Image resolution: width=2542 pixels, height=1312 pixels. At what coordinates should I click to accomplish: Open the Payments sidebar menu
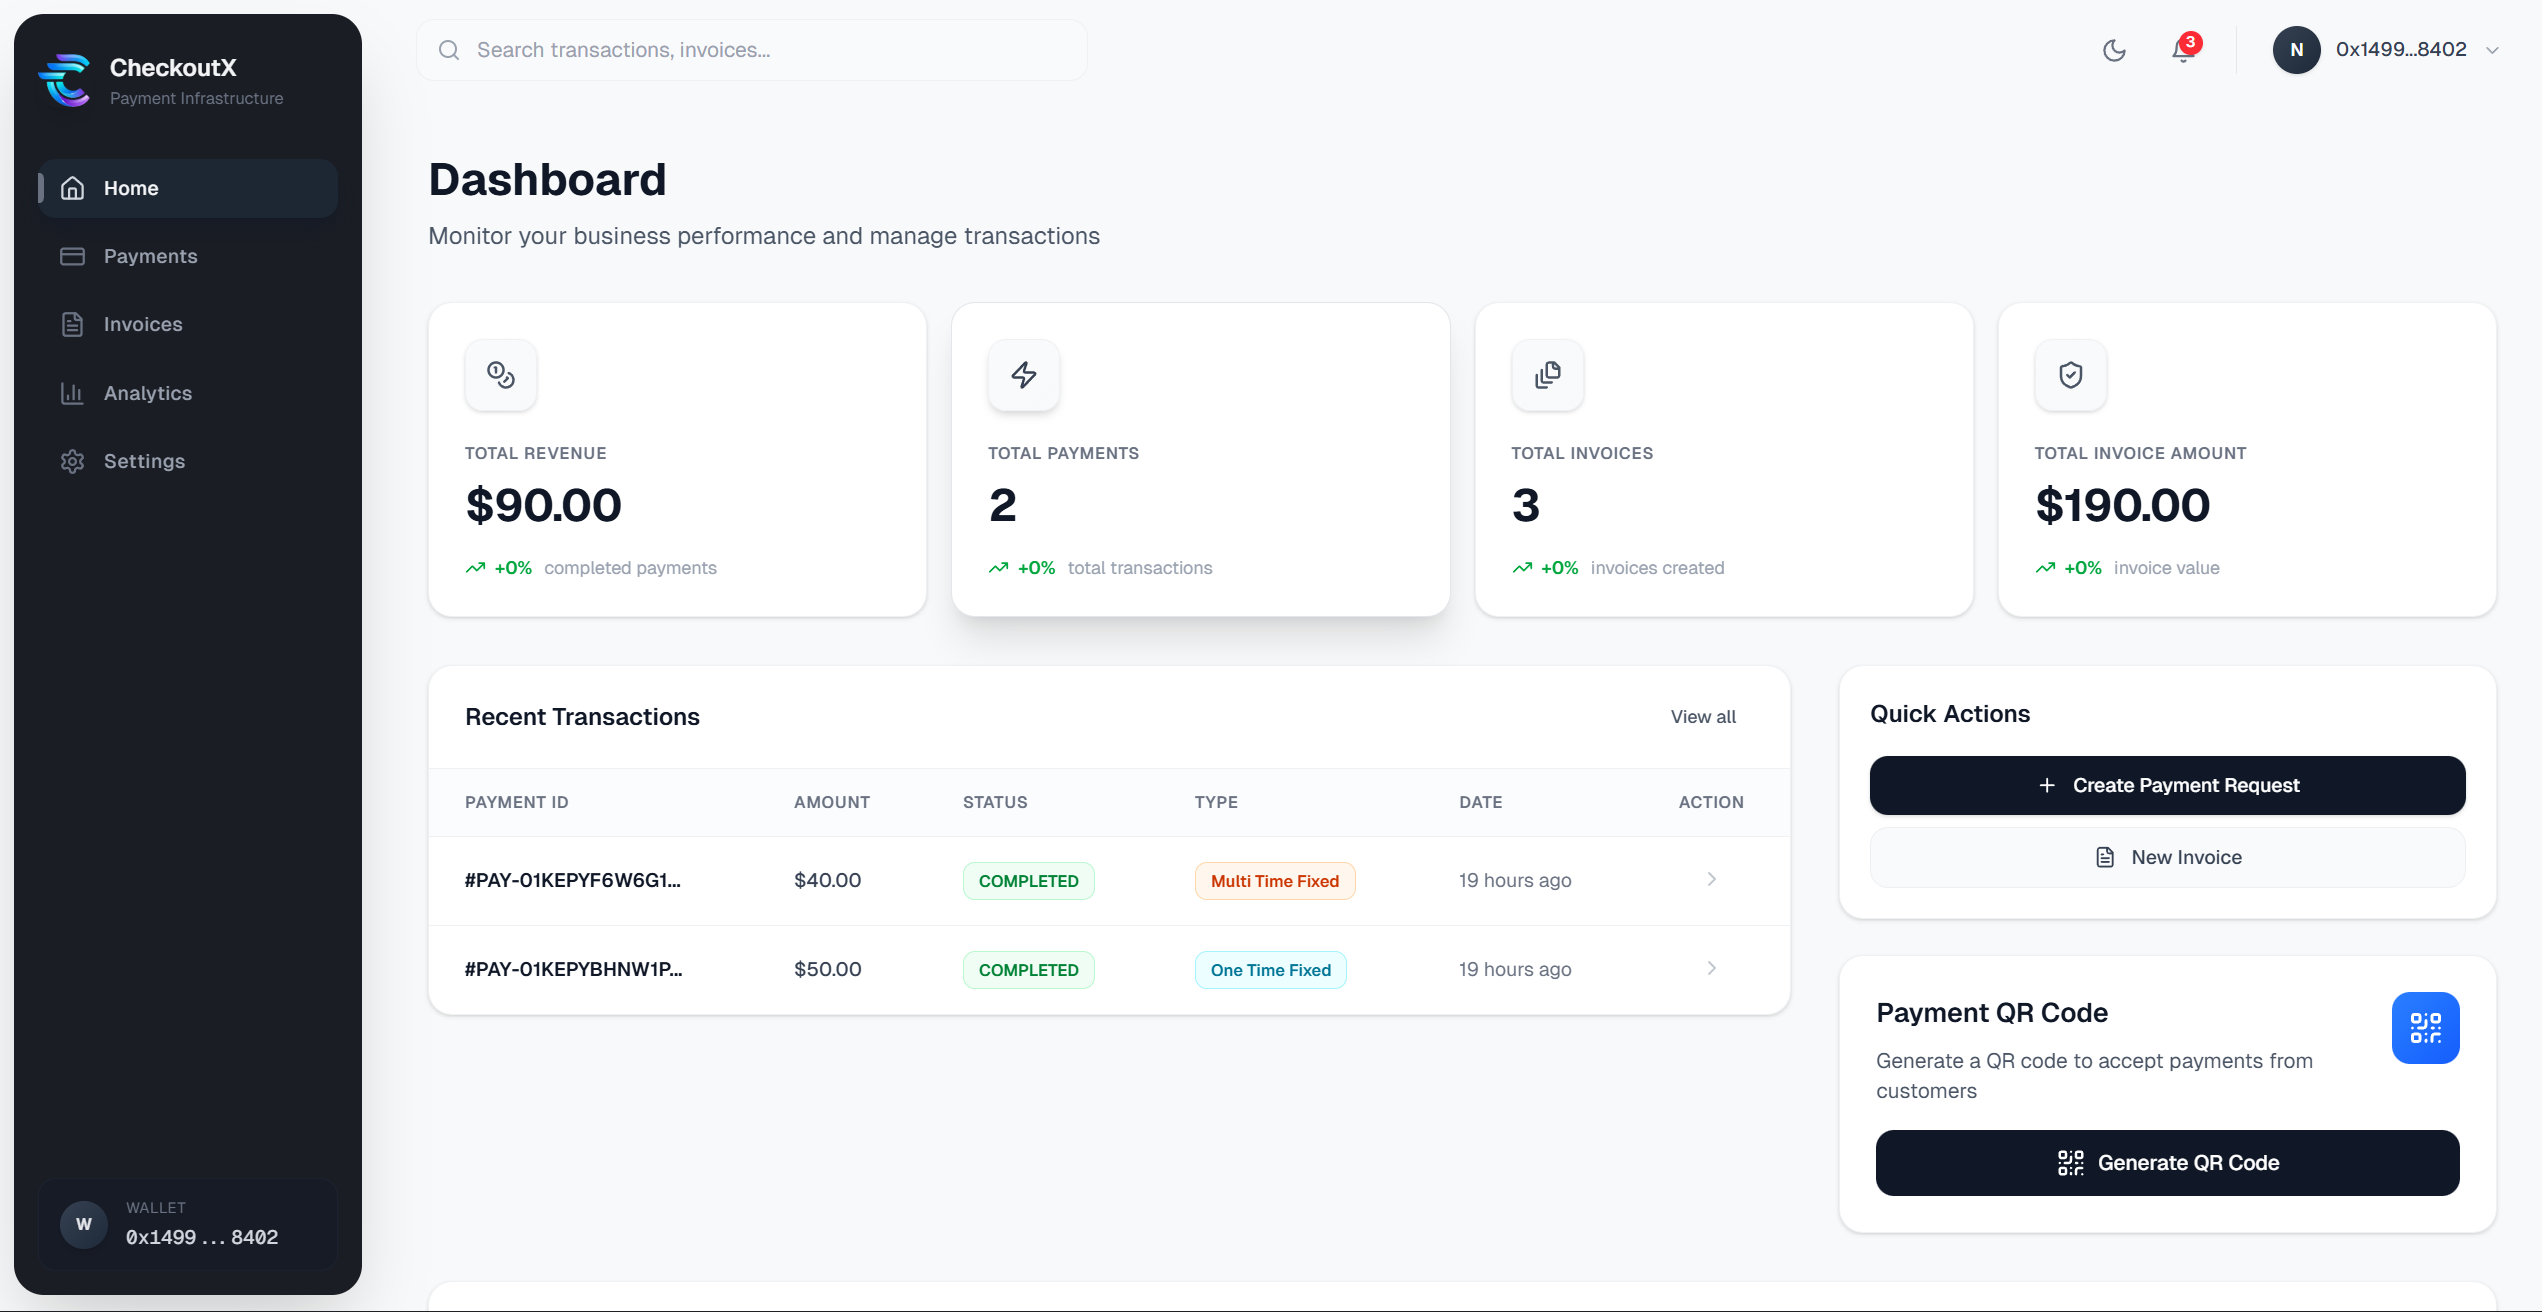[150, 256]
